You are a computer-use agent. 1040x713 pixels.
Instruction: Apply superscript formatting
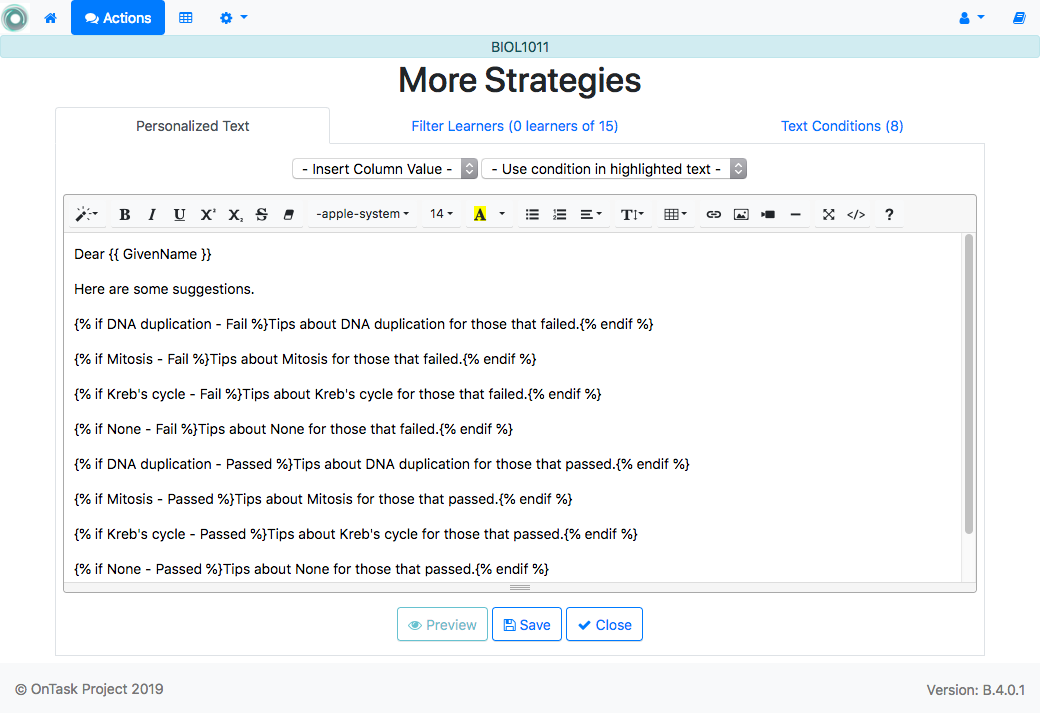coord(208,214)
